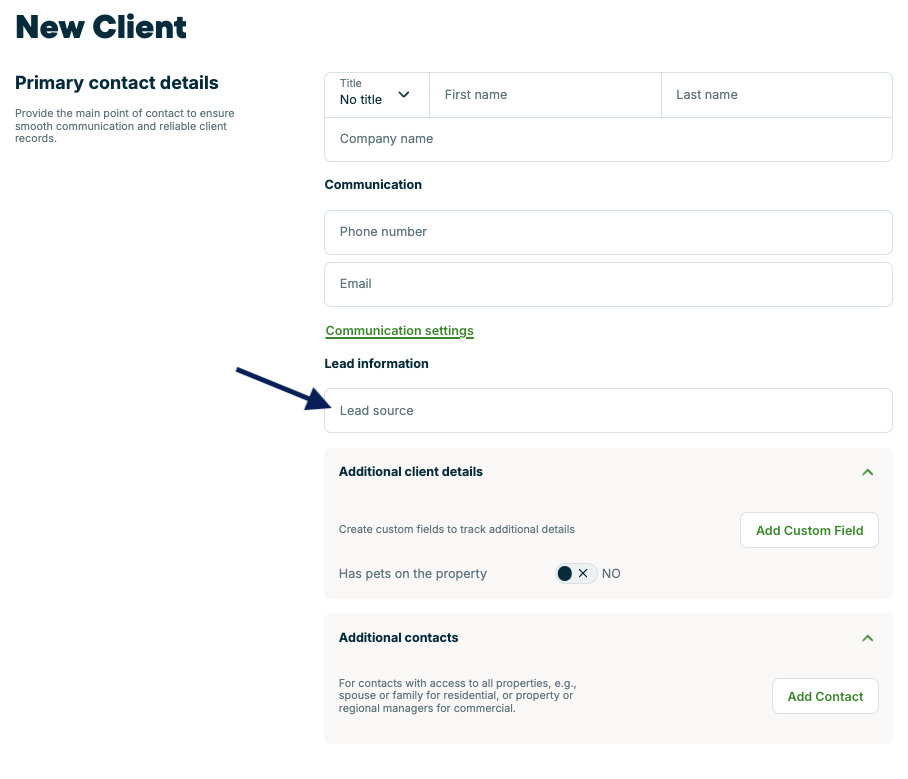
Task: Collapse Additional client details using its chevron
Action: tap(867, 472)
